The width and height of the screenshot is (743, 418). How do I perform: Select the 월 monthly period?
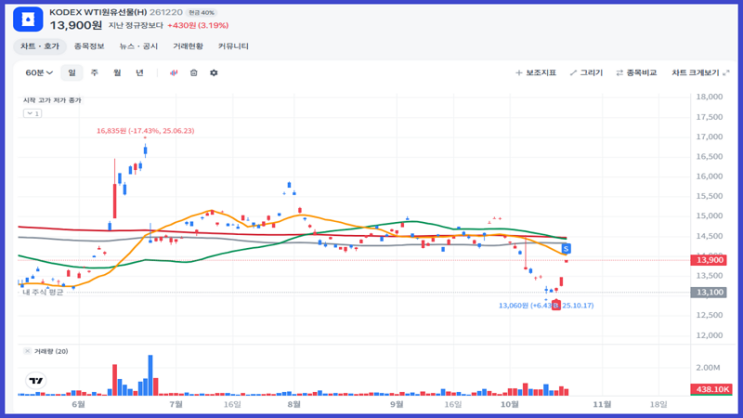click(x=117, y=73)
